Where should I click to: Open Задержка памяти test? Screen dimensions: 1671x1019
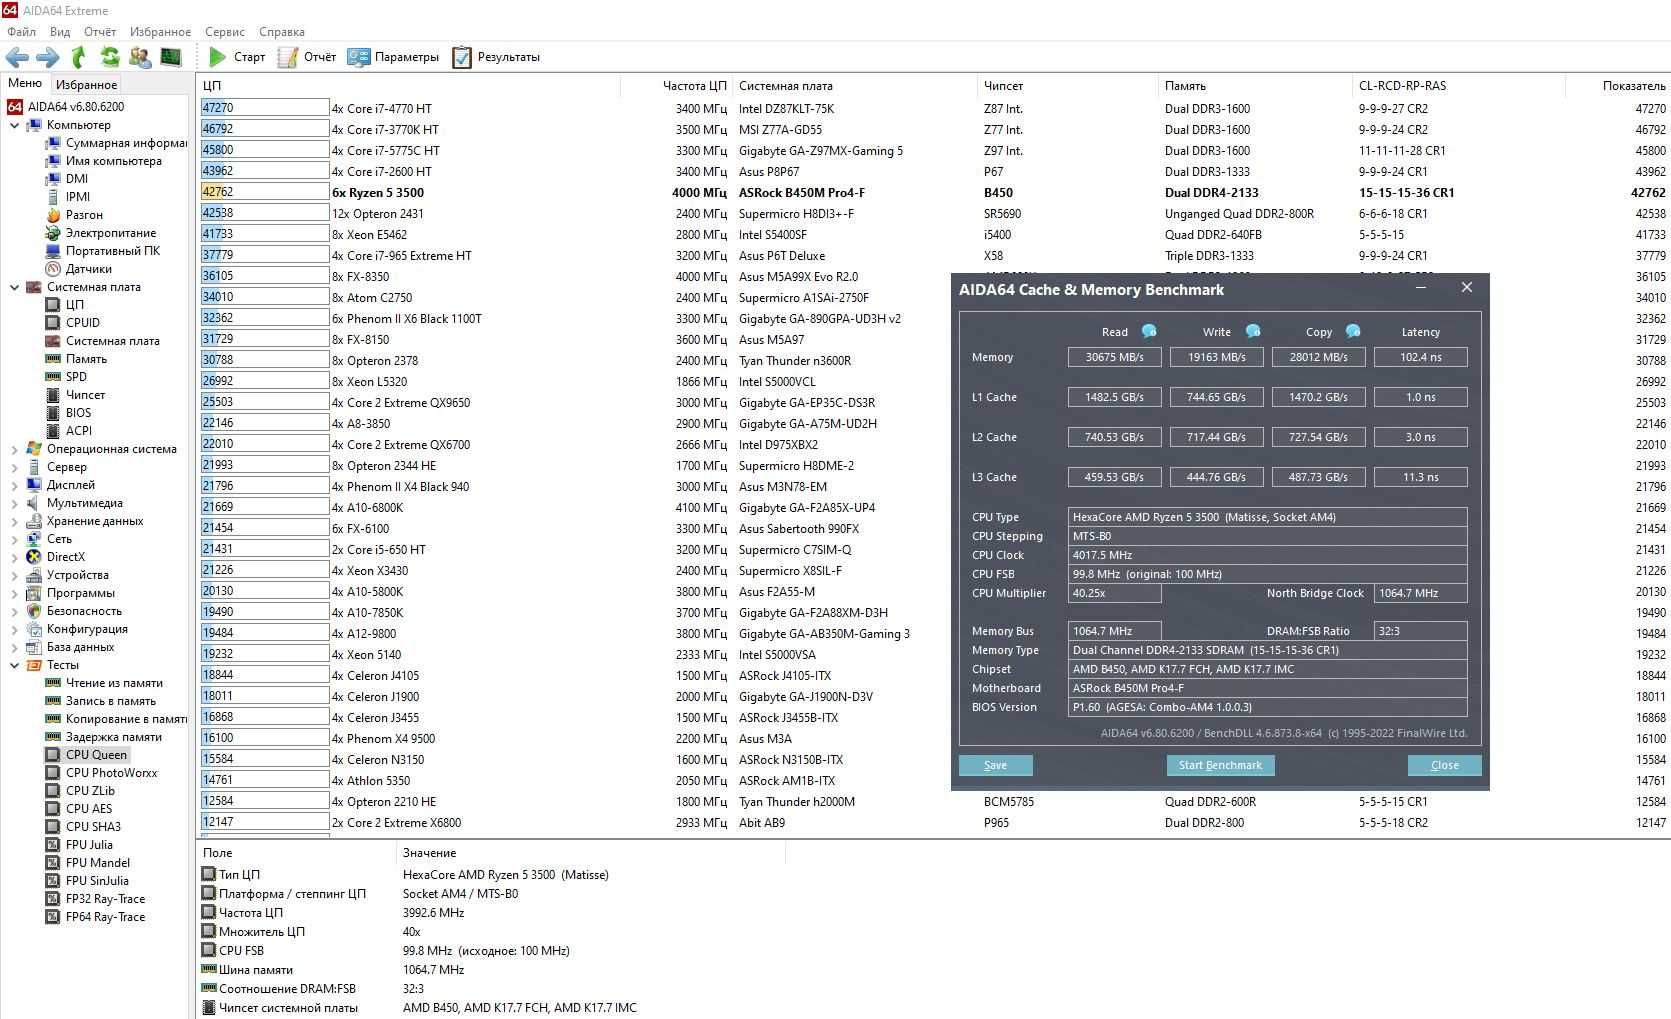point(103,737)
